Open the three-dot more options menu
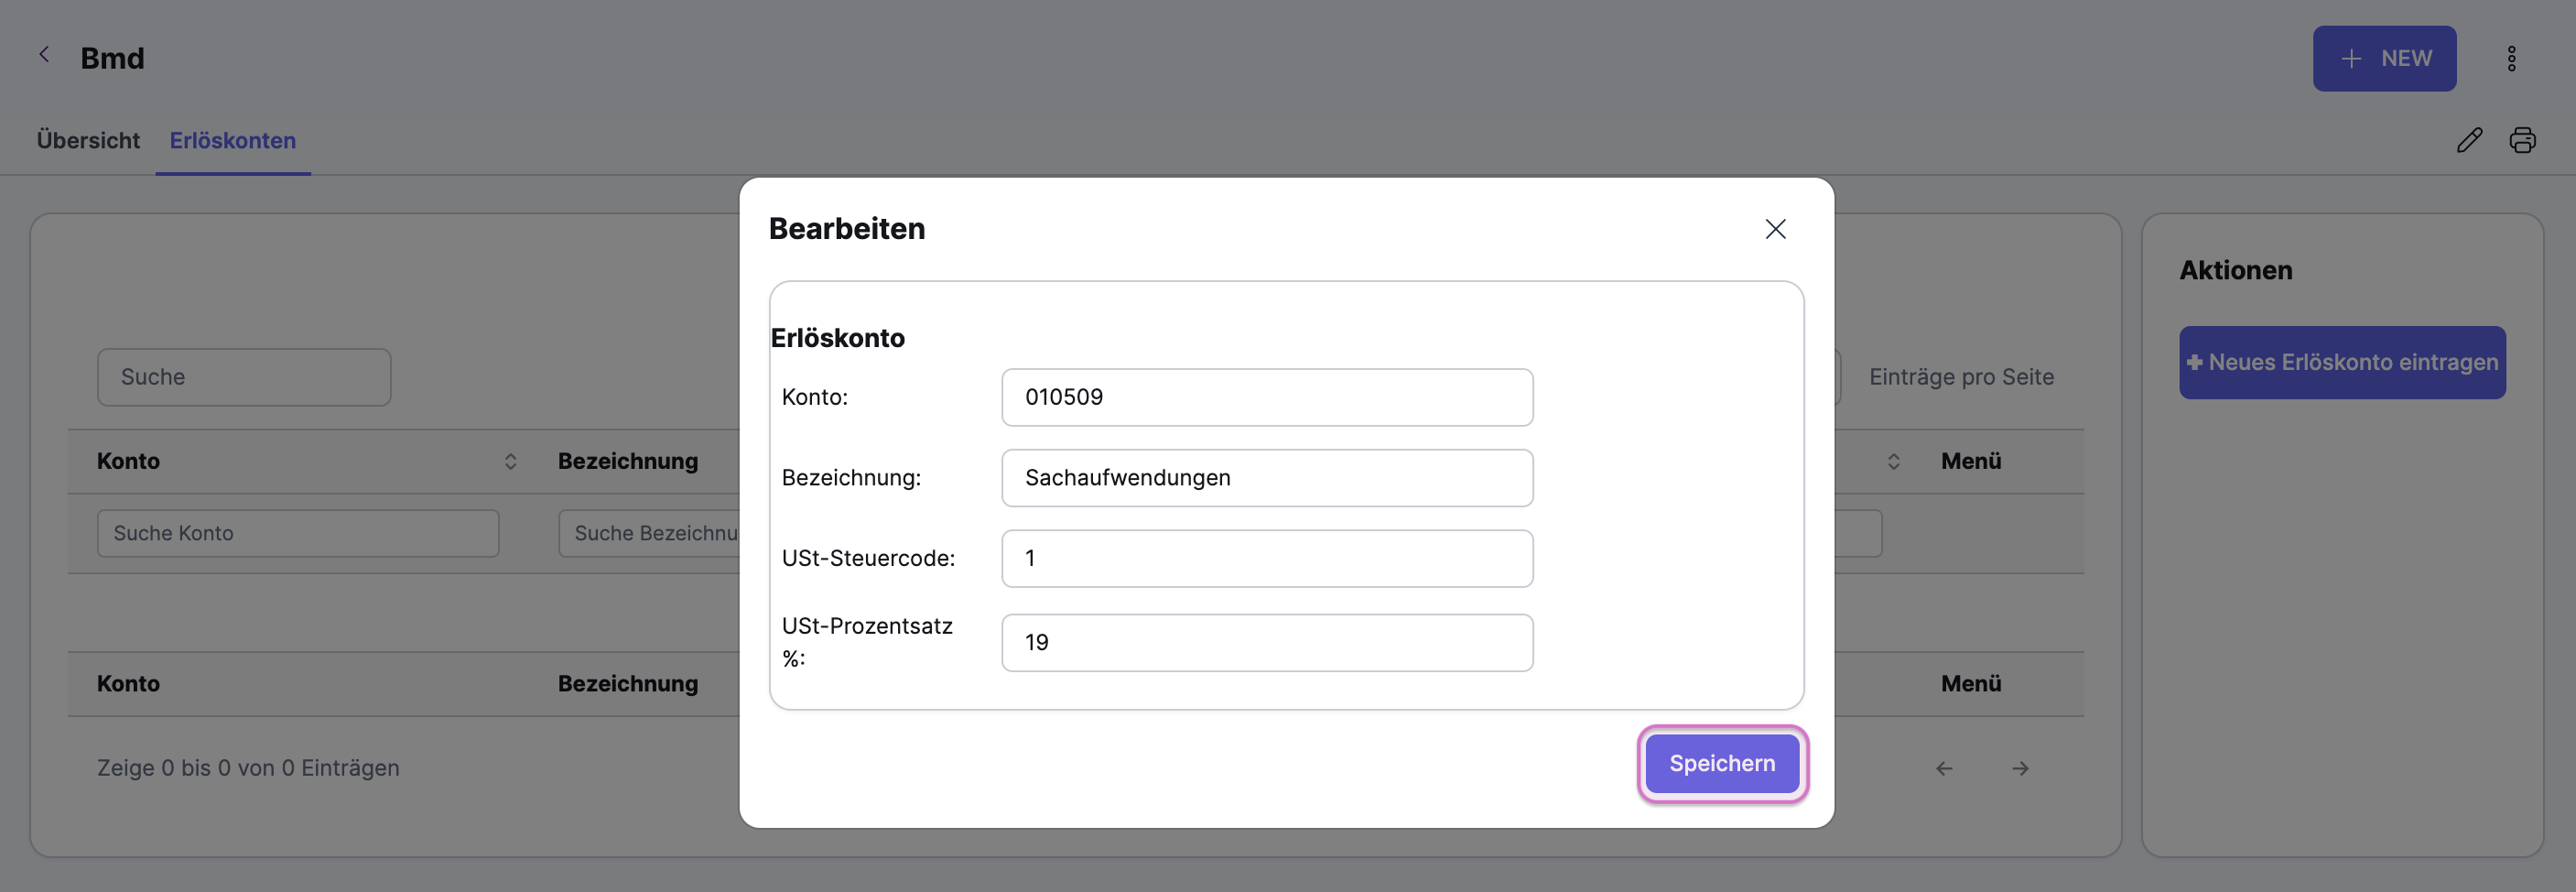This screenshot has height=892, width=2576. (x=2511, y=59)
